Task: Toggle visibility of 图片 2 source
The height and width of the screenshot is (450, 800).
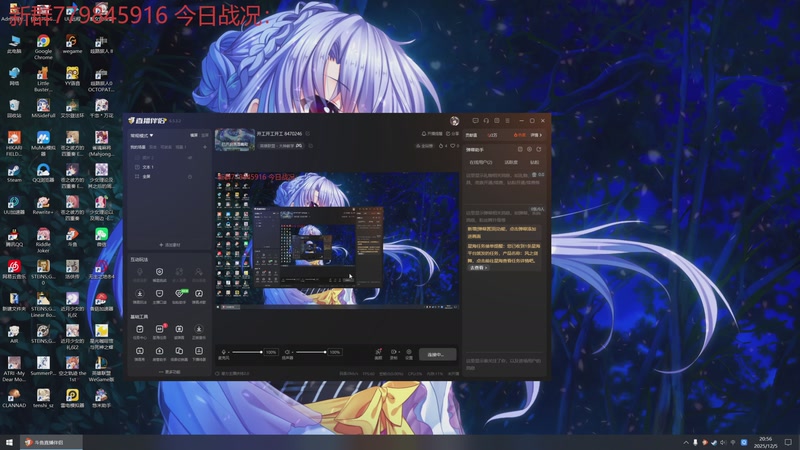Action: 190,158
